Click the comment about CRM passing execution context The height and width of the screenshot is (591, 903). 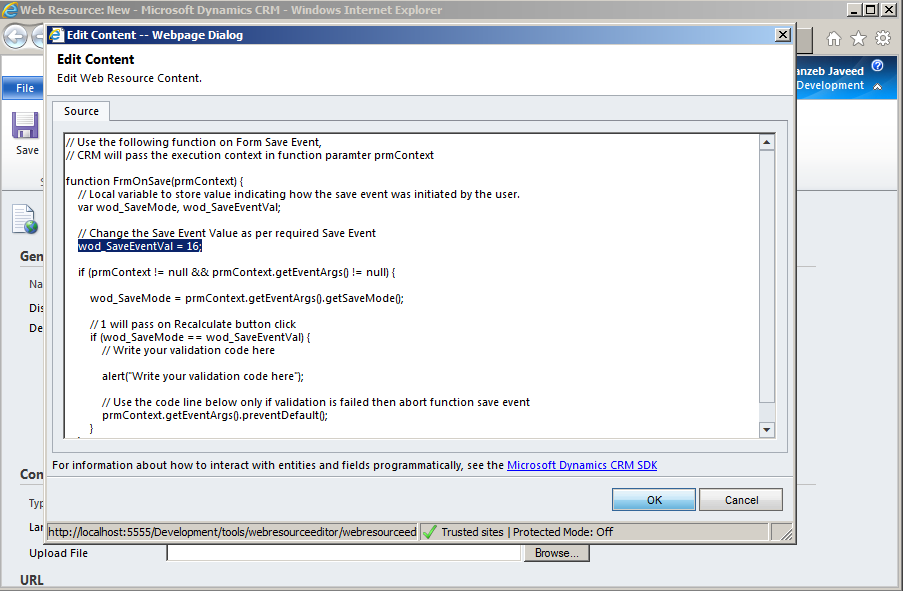(x=250, y=156)
